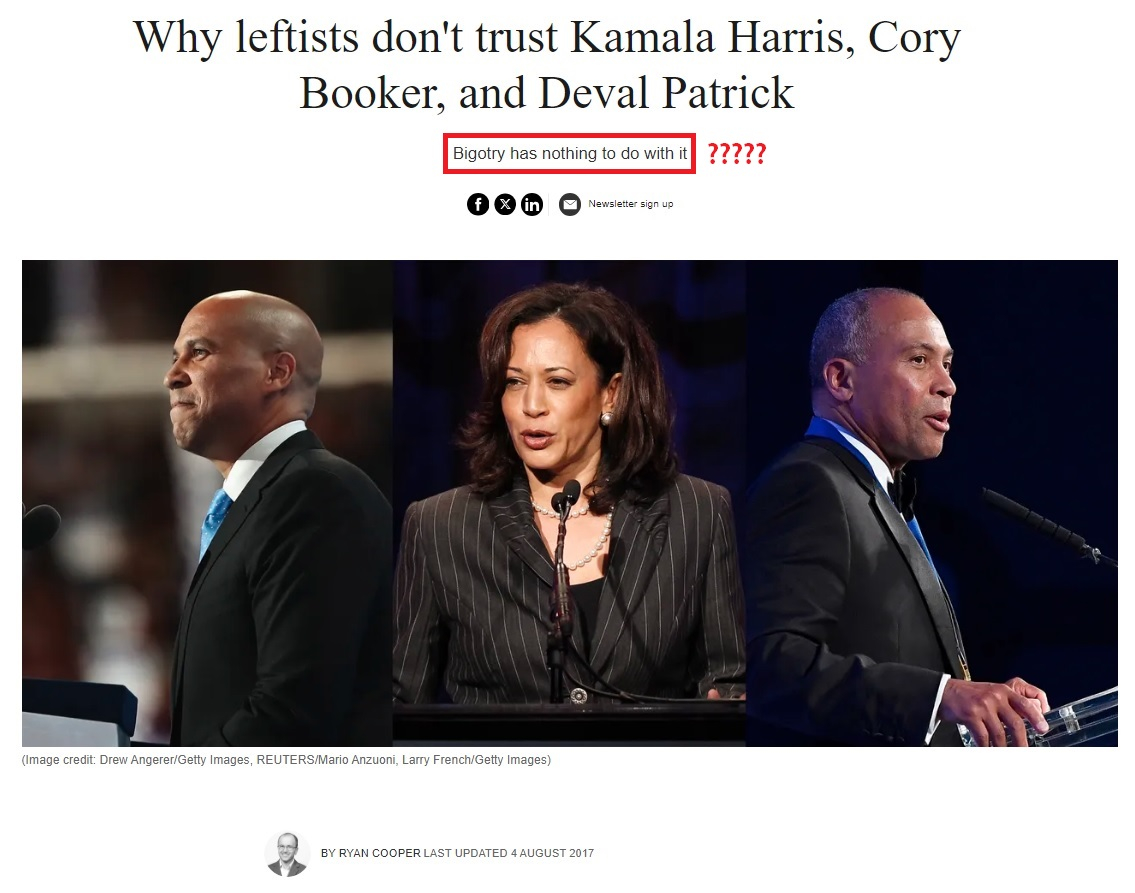
Task: Click the right photo of man in tuxedo
Action: pyautogui.click(x=932, y=503)
